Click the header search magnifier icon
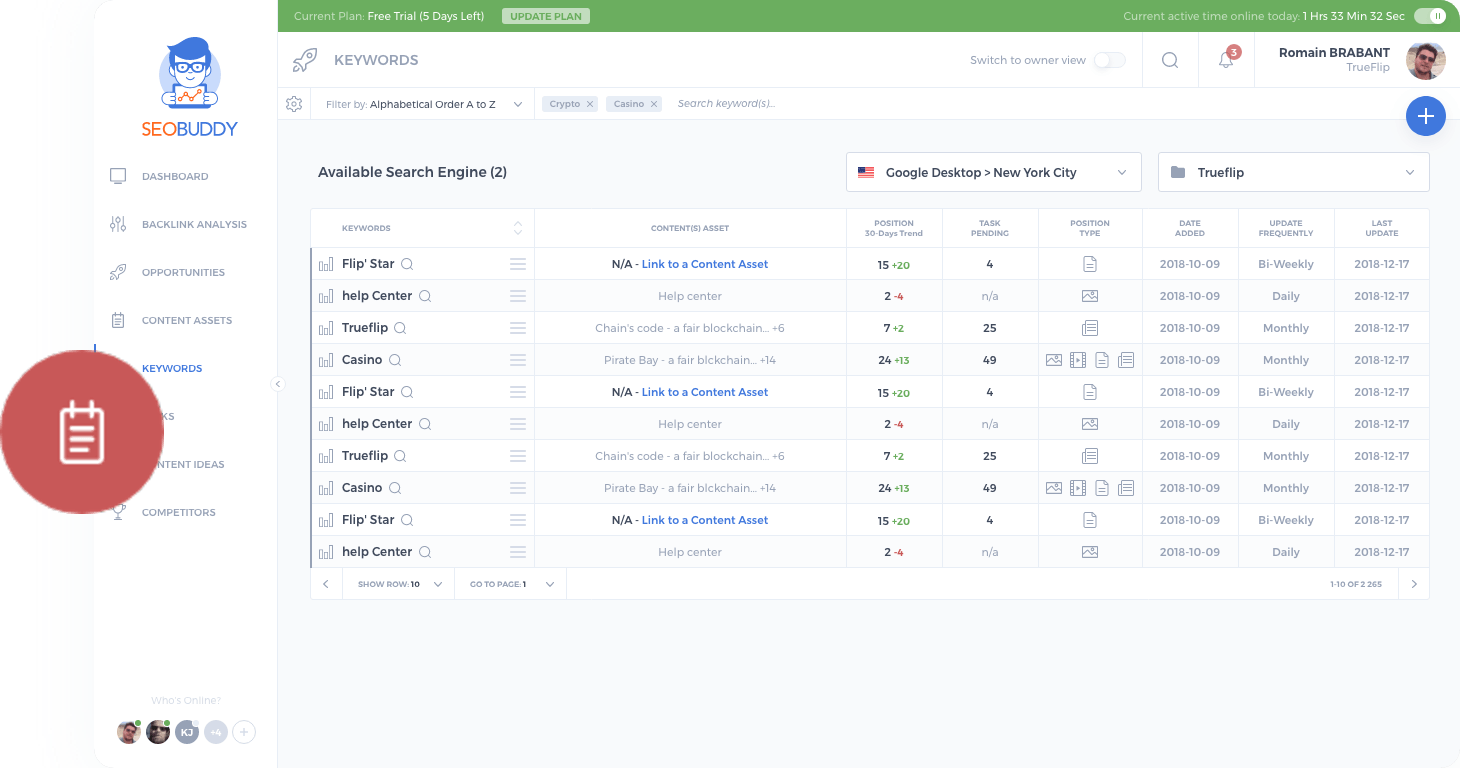The image size is (1460, 768). click(1170, 60)
